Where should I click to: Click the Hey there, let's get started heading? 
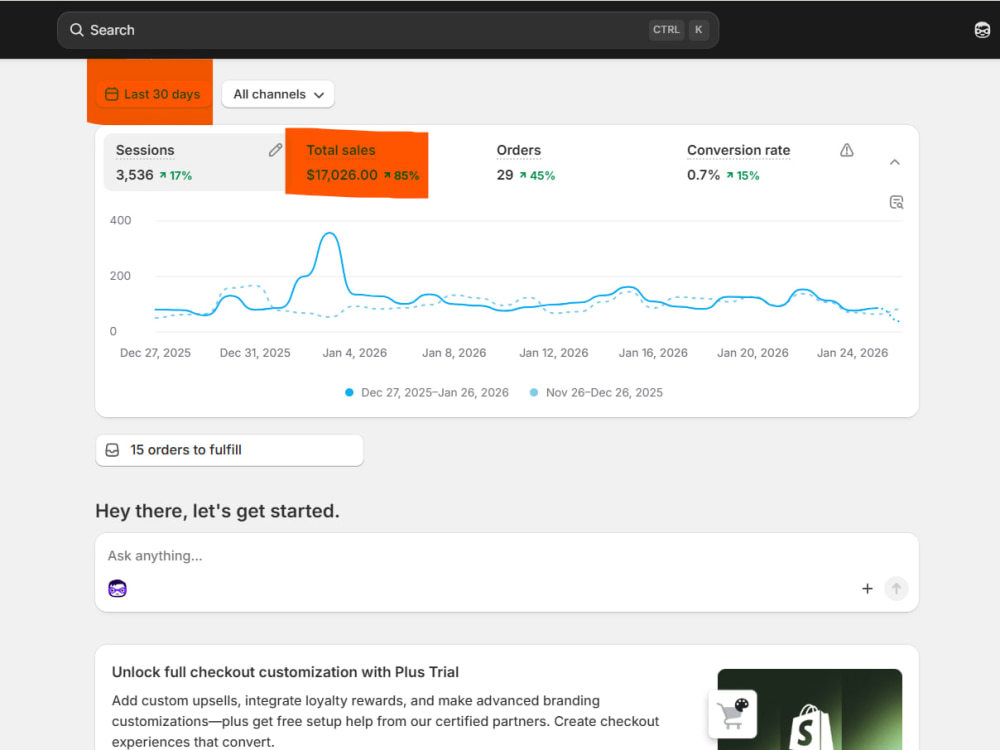click(x=217, y=511)
